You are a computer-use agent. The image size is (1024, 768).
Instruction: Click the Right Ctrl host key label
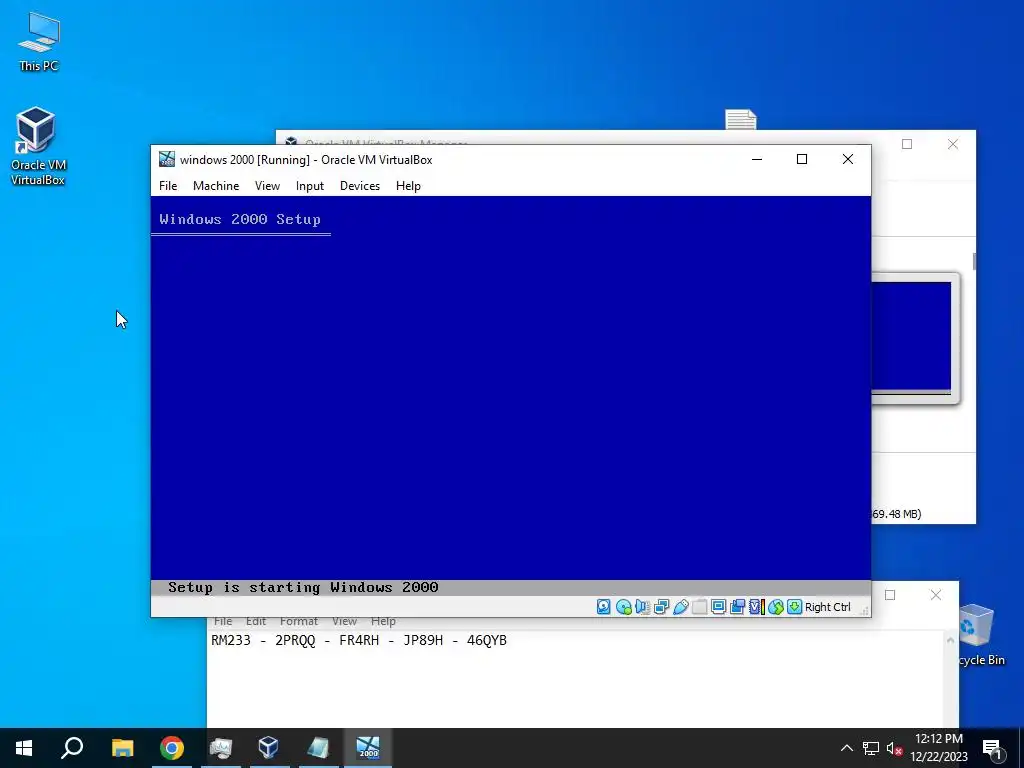(x=827, y=607)
